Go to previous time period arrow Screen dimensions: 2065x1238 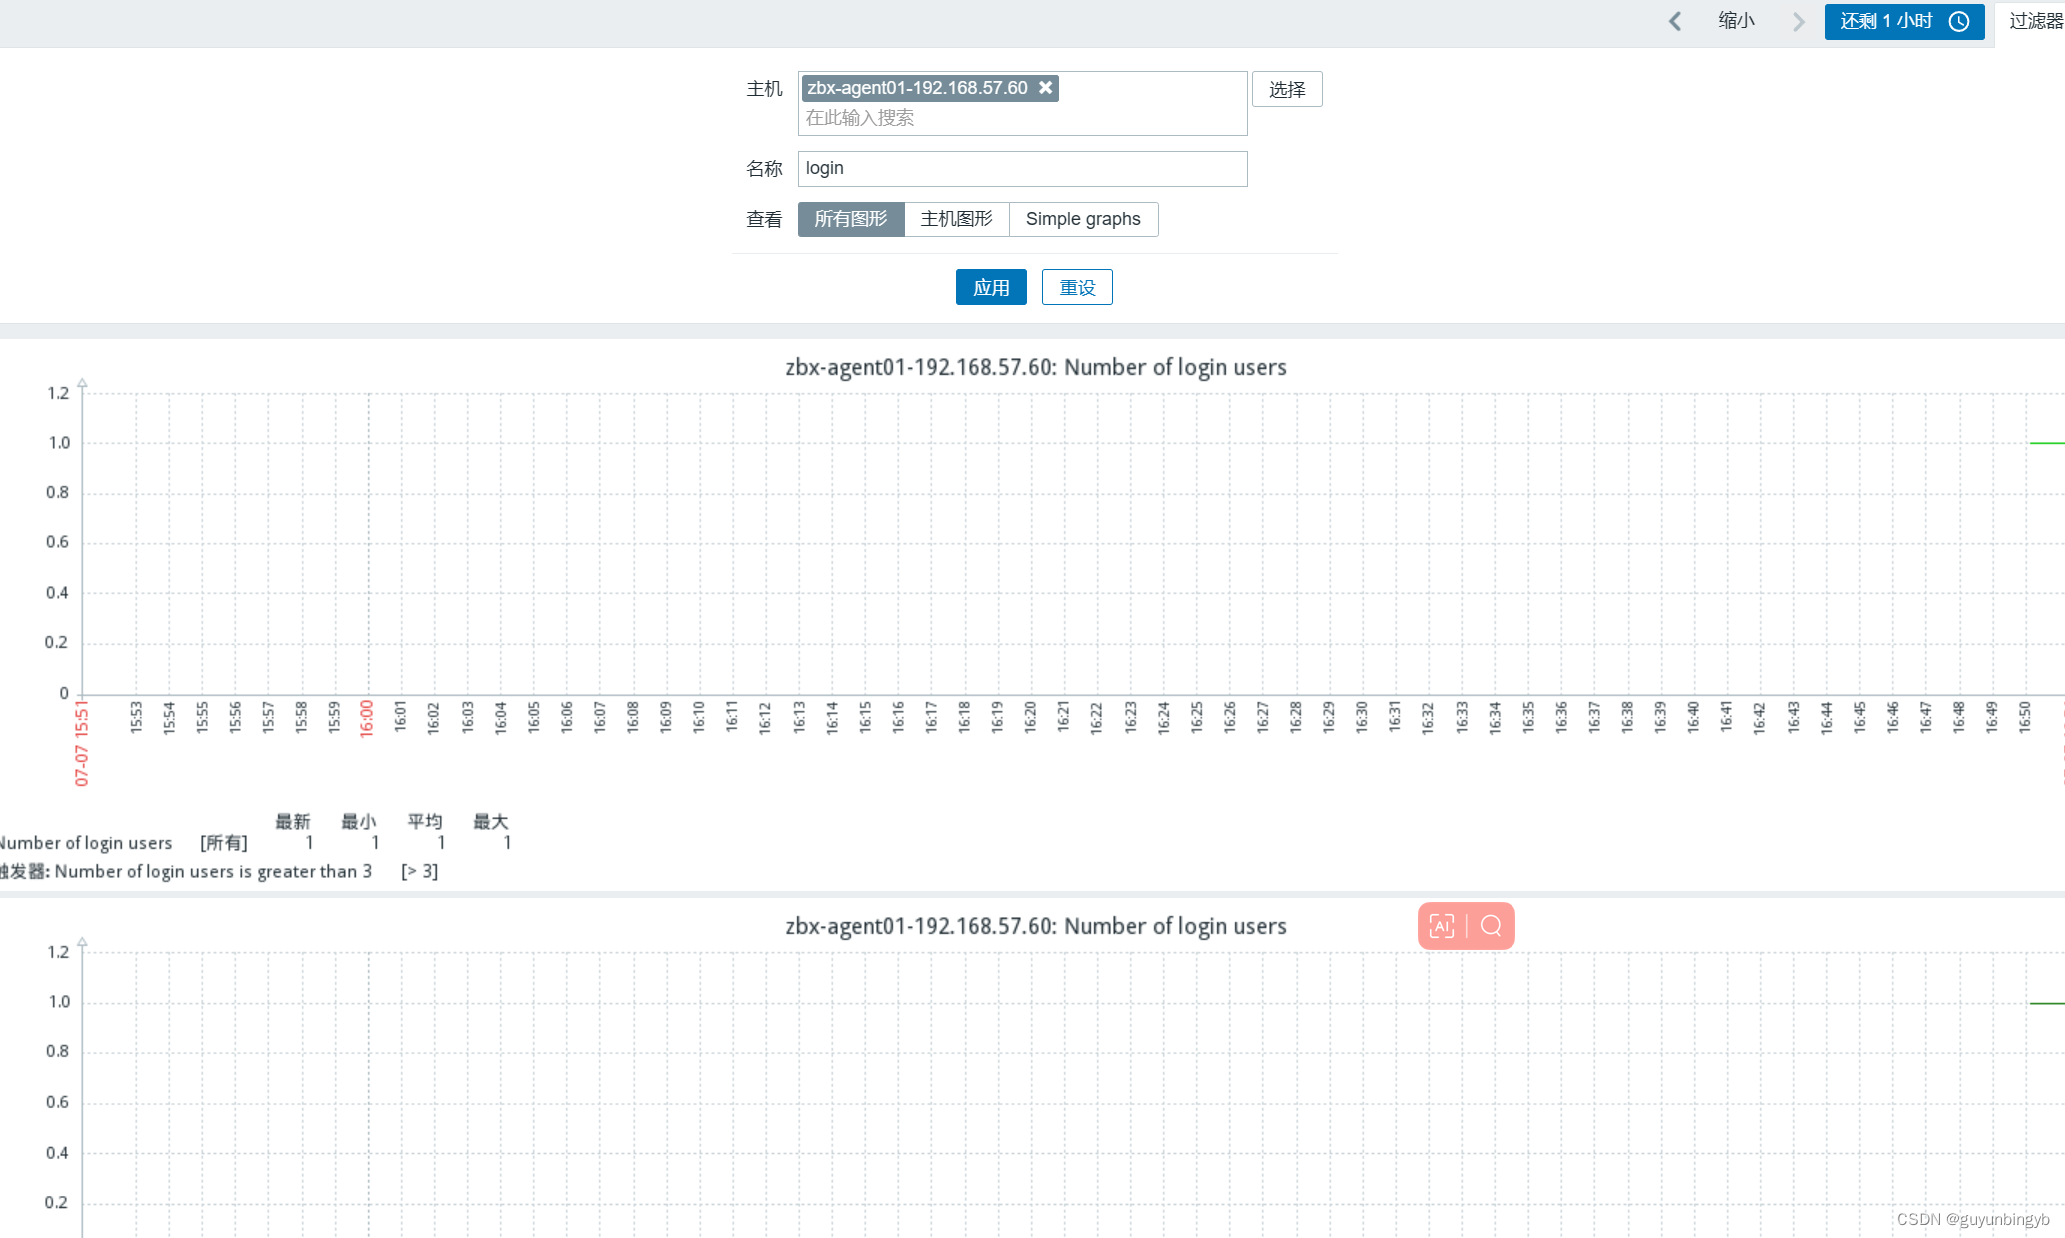tap(1675, 21)
